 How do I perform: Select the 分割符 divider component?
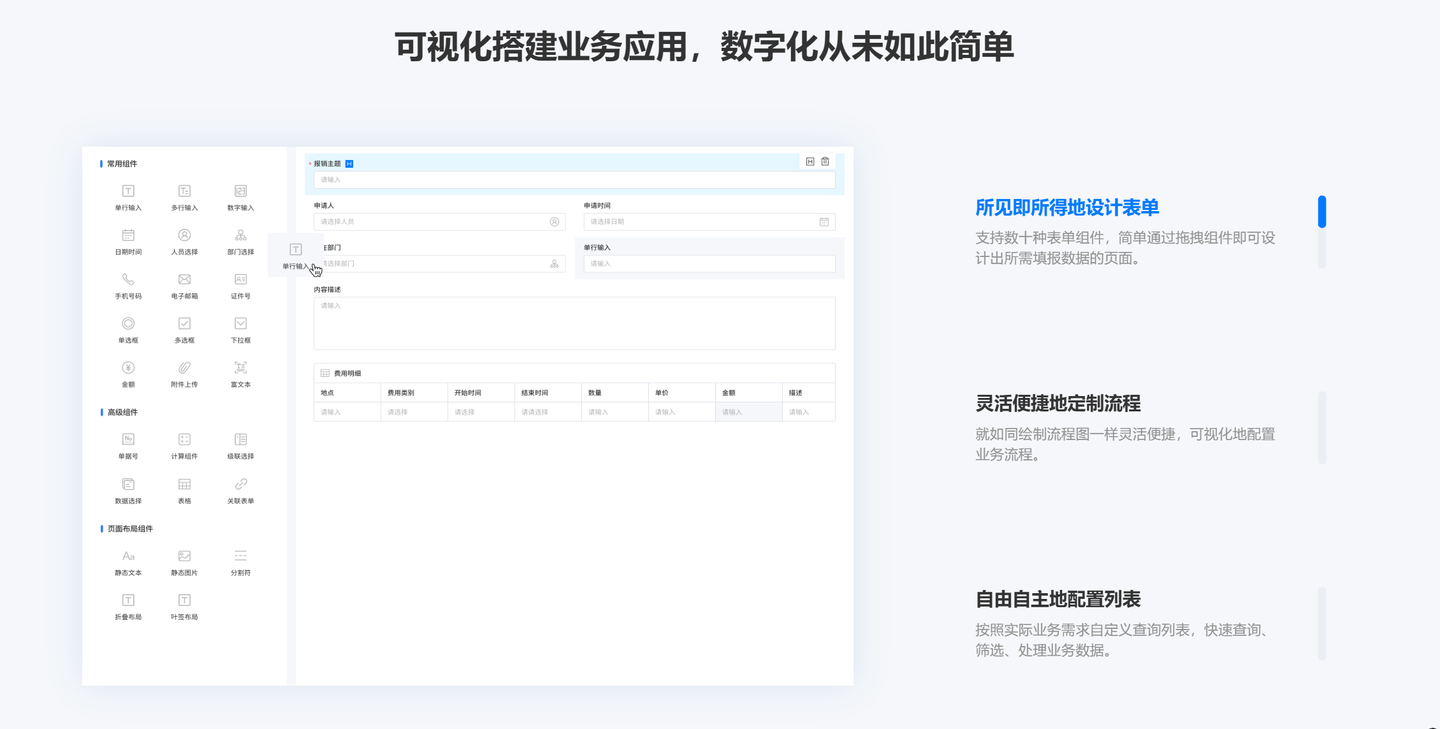point(240,563)
